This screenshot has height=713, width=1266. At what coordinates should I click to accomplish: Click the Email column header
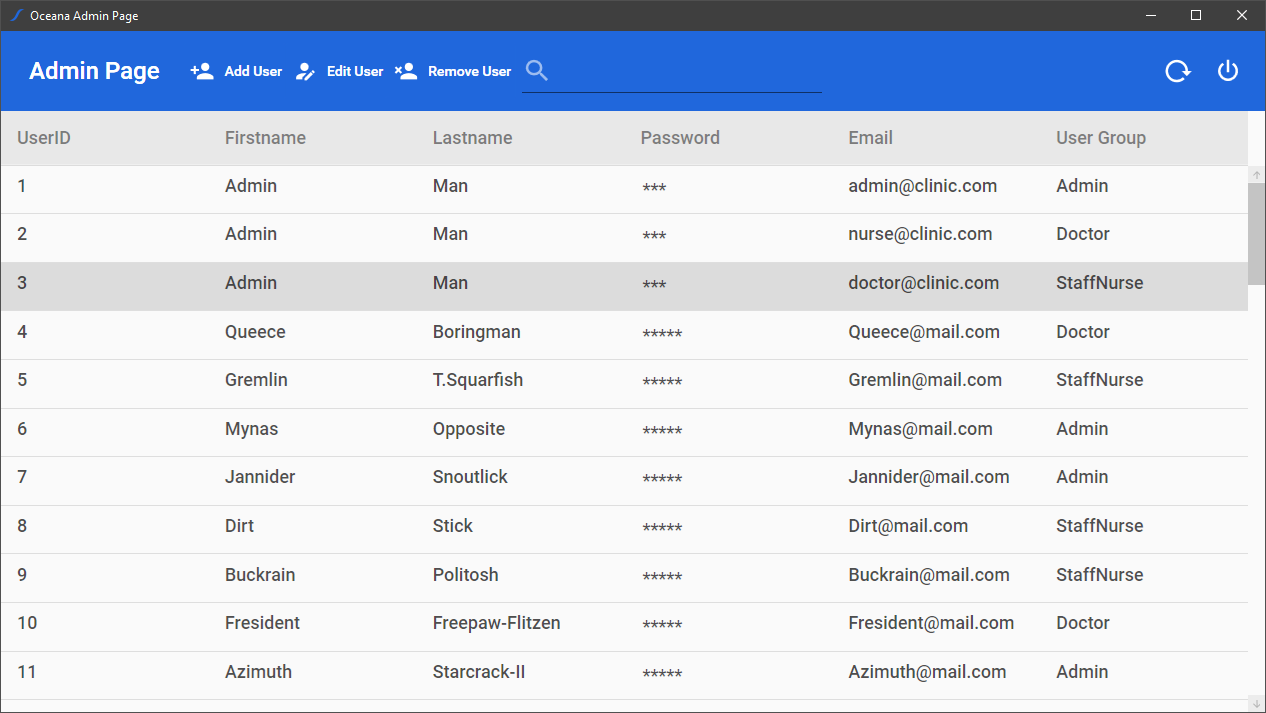(x=871, y=138)
